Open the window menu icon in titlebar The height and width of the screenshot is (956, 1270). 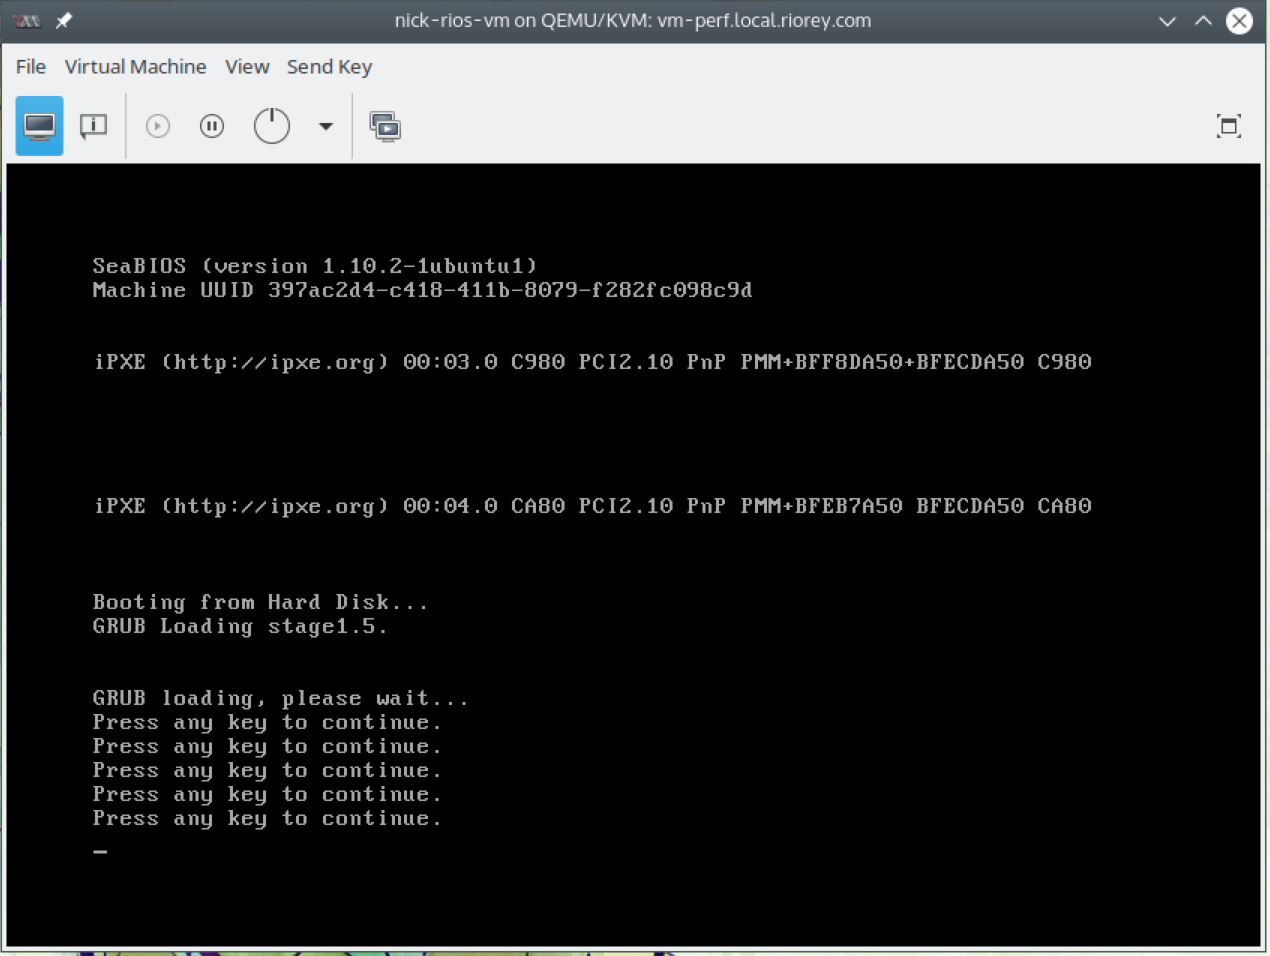[x=27, y=20]
